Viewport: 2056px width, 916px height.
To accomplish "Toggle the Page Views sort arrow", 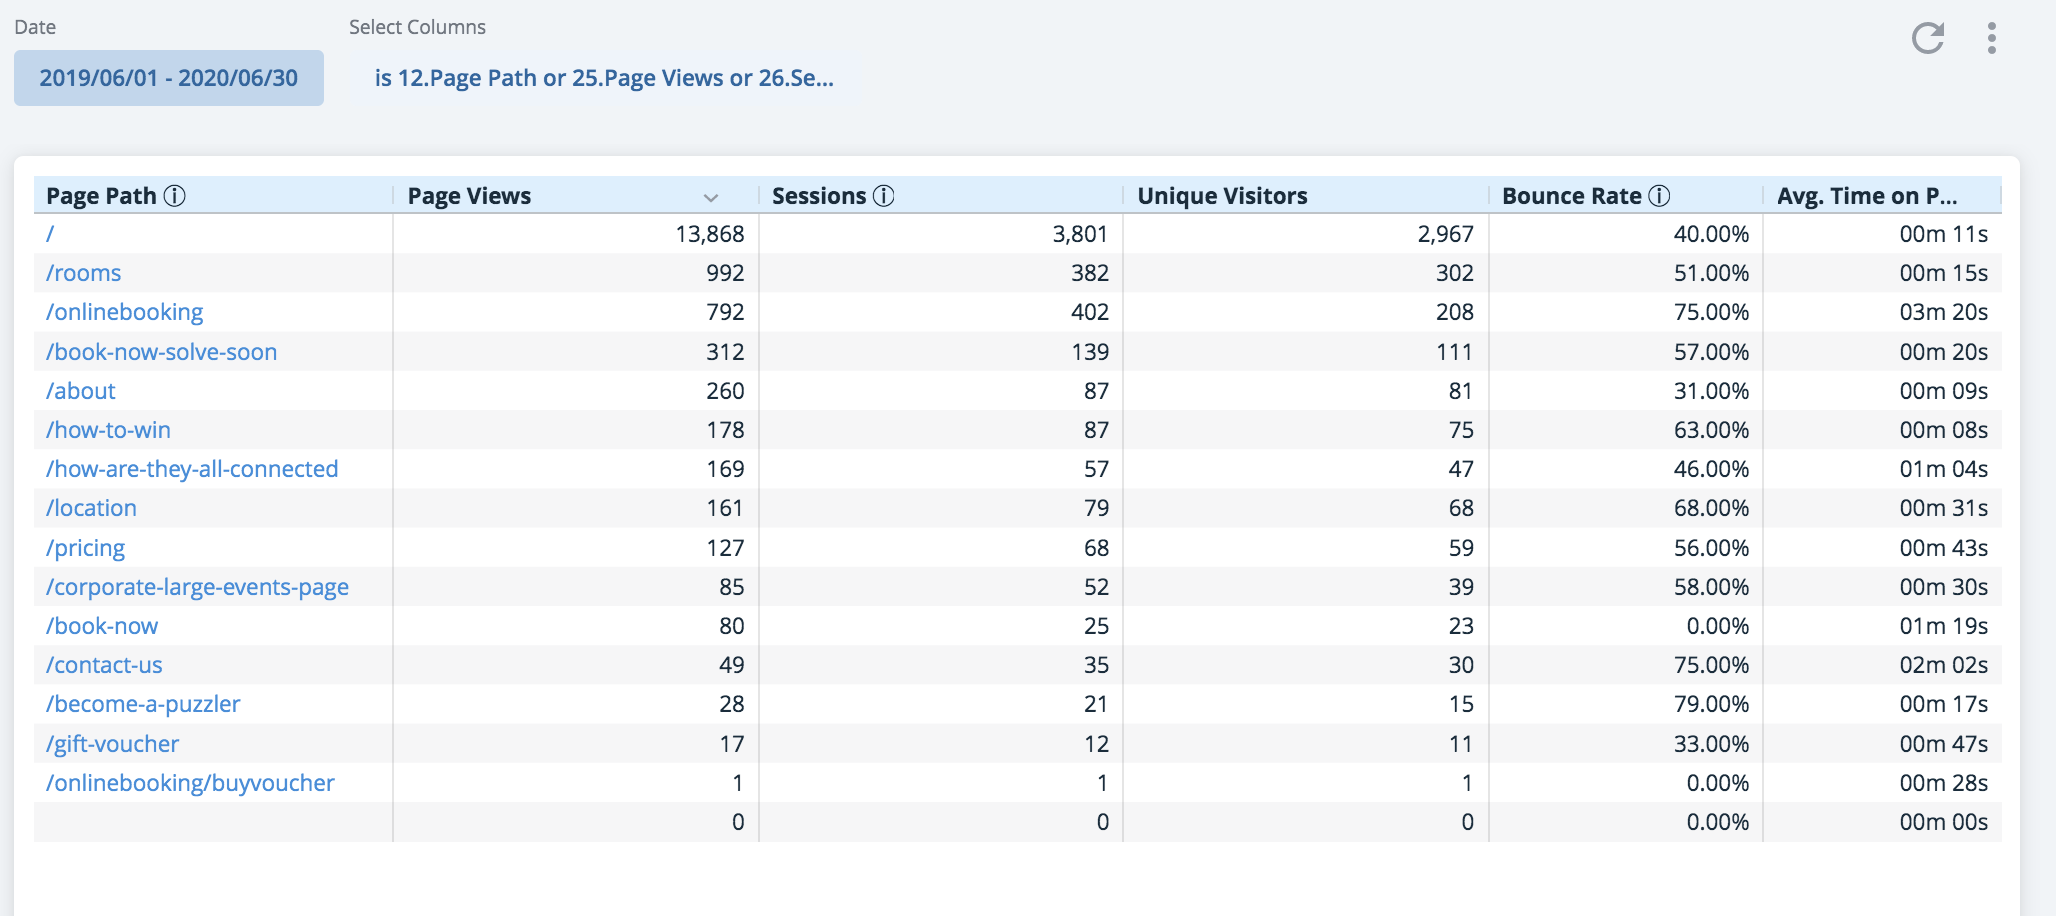I will [x=711, y=197].
